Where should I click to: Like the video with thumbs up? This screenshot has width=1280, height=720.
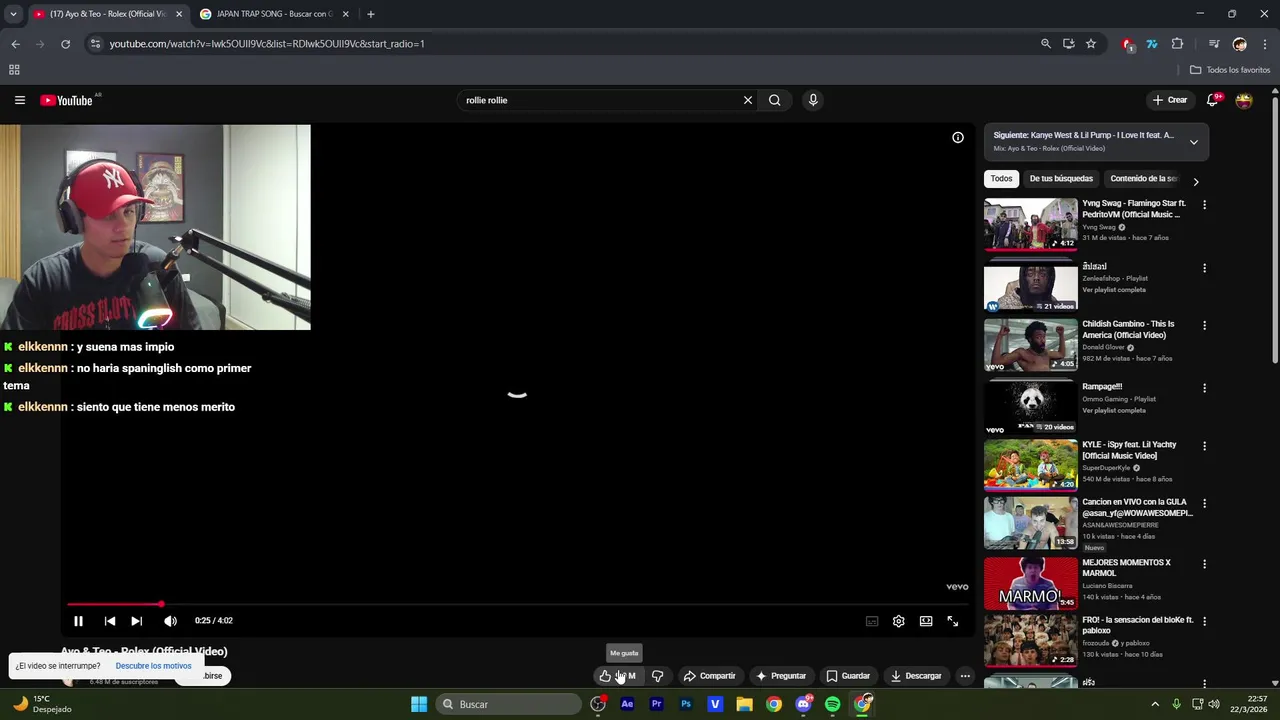coord(605,676)
